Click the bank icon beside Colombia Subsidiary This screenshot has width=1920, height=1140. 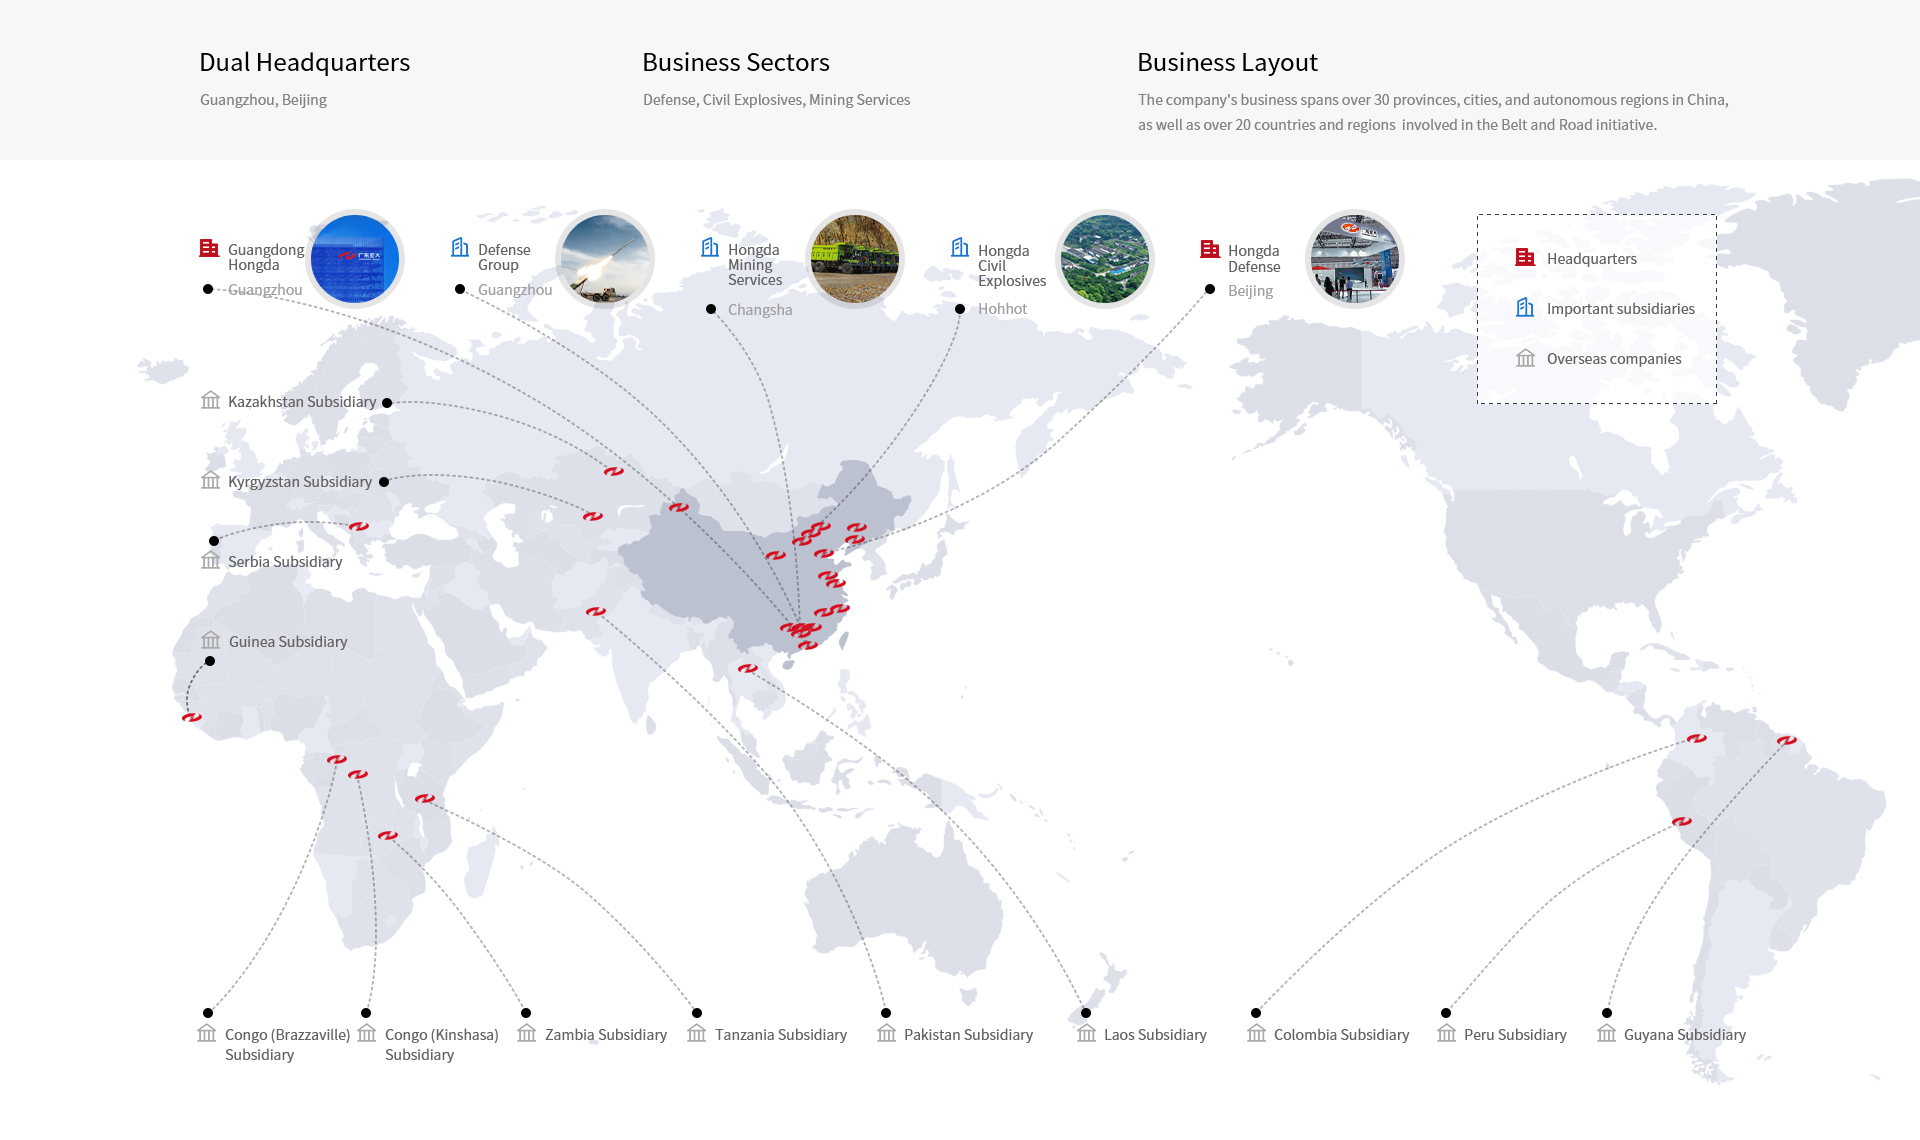tap(1256, 1033)
